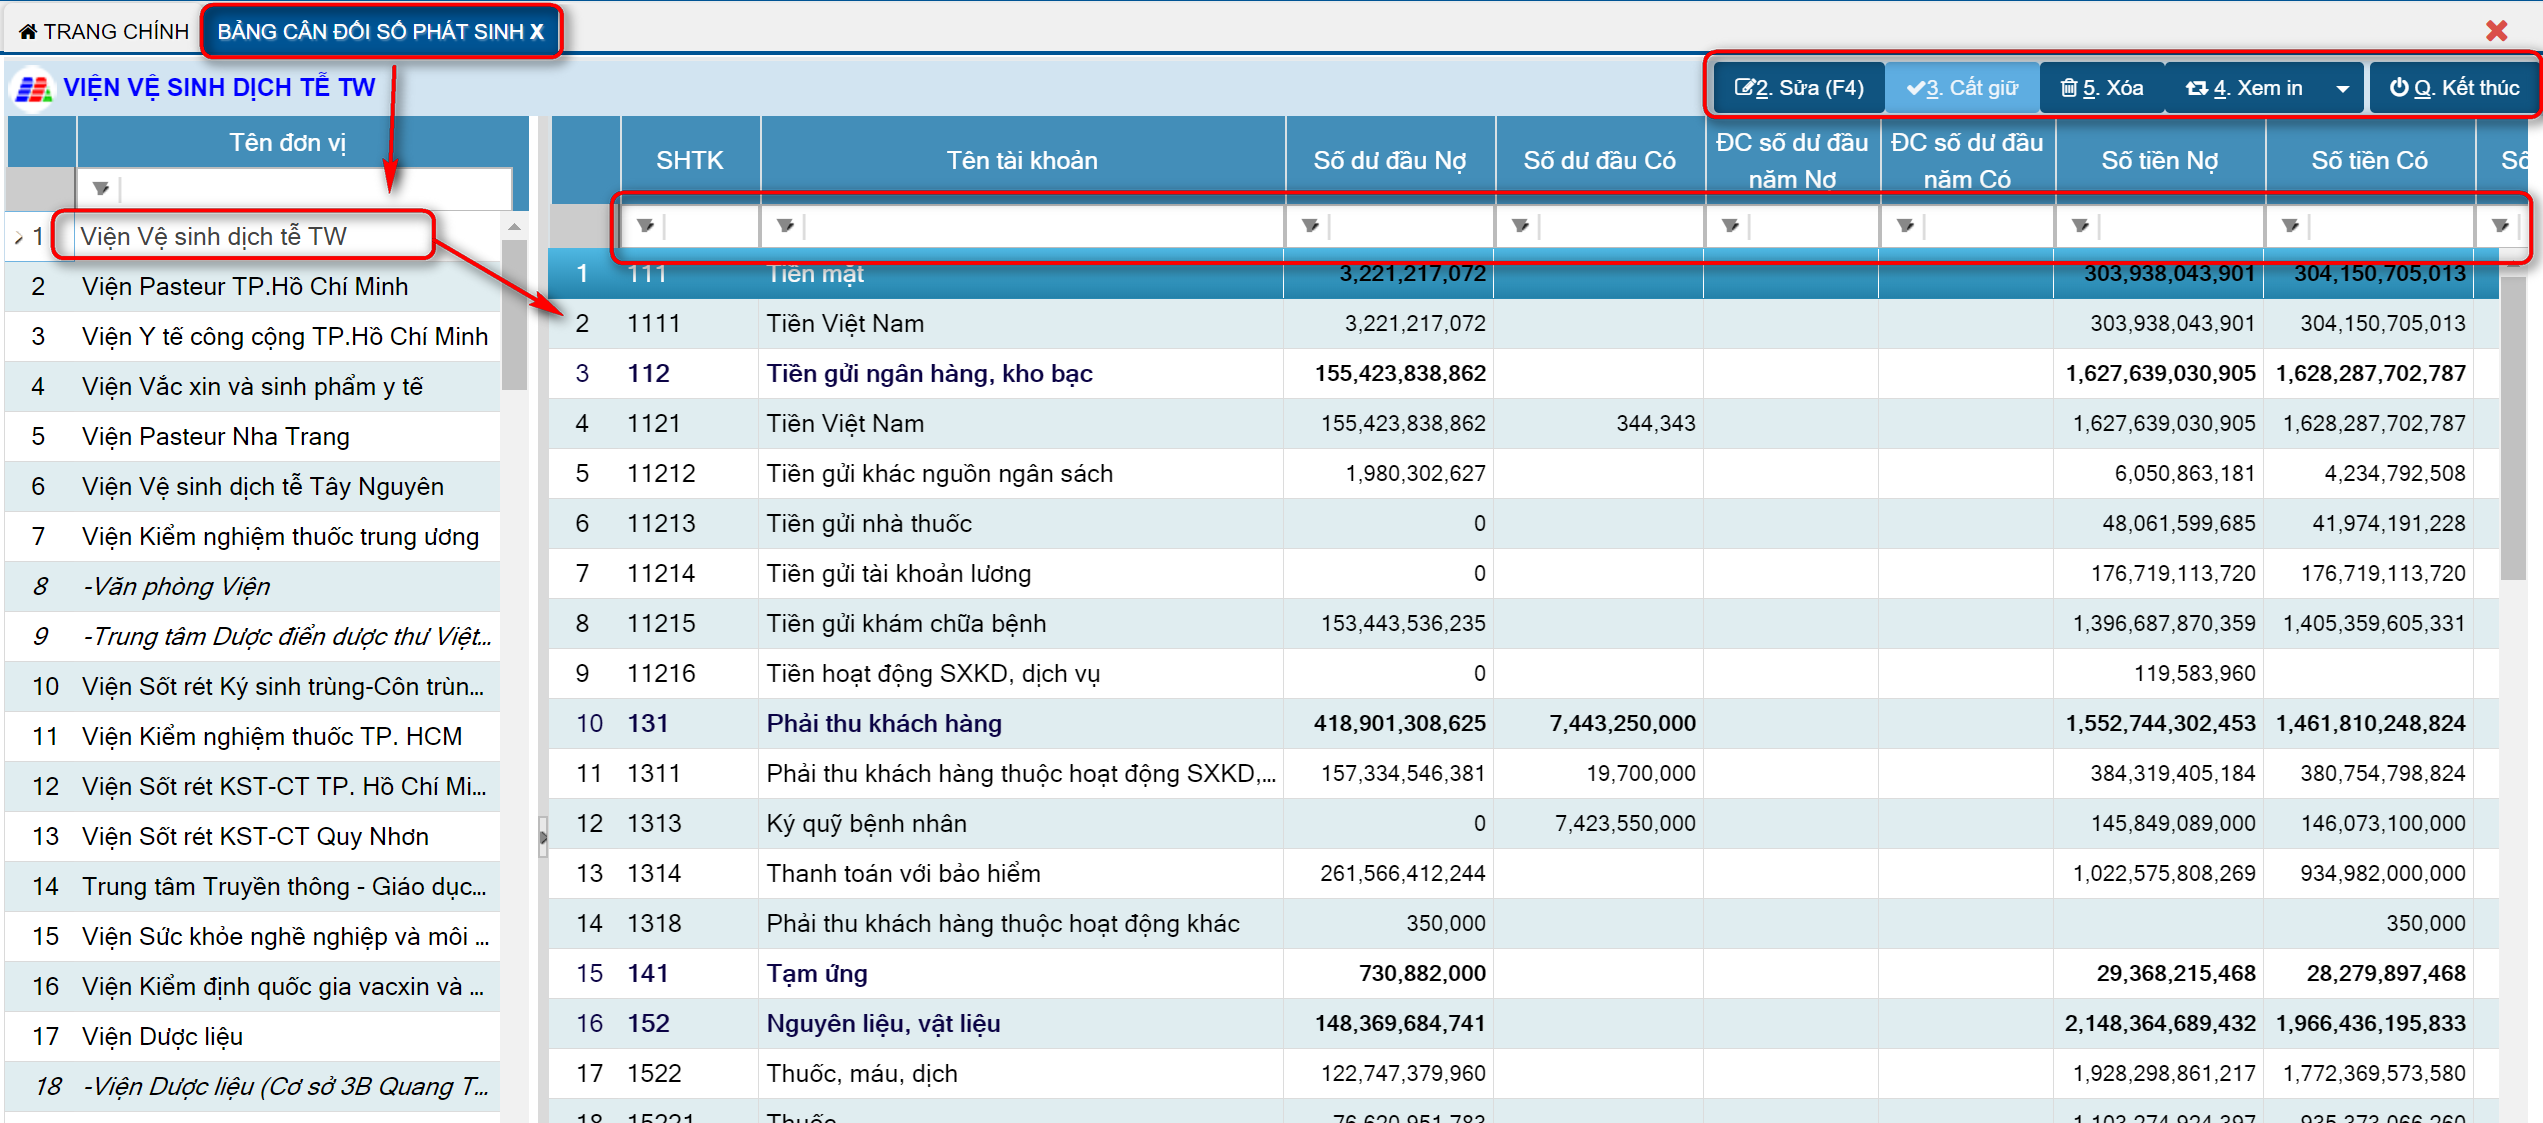Screen dimensions: 2543x1123
Task: Click filter icon in Tên tài khoản column
Action: (x=785, y=226)
